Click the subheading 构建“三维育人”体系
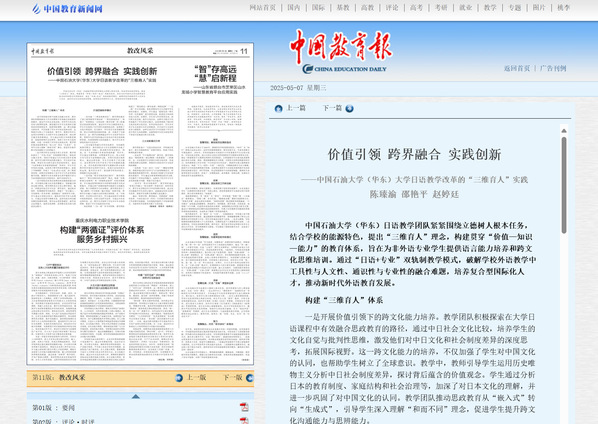Screen dimensions: 598x424 tap(344, 300)
